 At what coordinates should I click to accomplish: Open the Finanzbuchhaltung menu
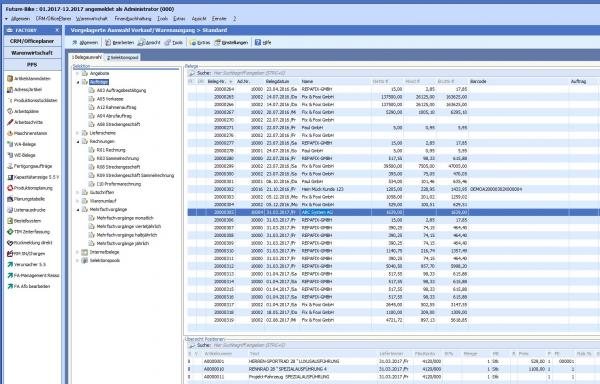(x=133, y=18)
